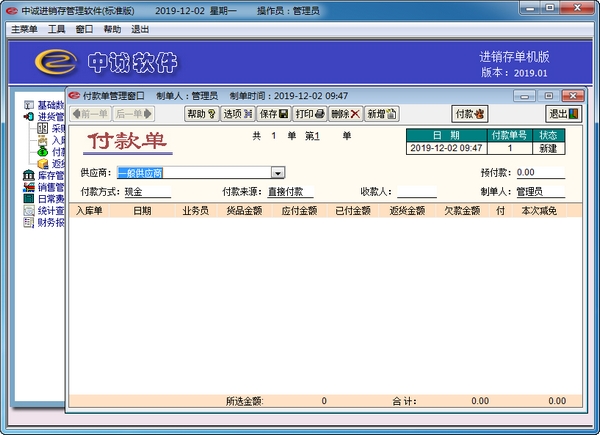The image size is (600, 435).
Task: Open 选项 options in the toolbar
Action: tap(238, 114)
